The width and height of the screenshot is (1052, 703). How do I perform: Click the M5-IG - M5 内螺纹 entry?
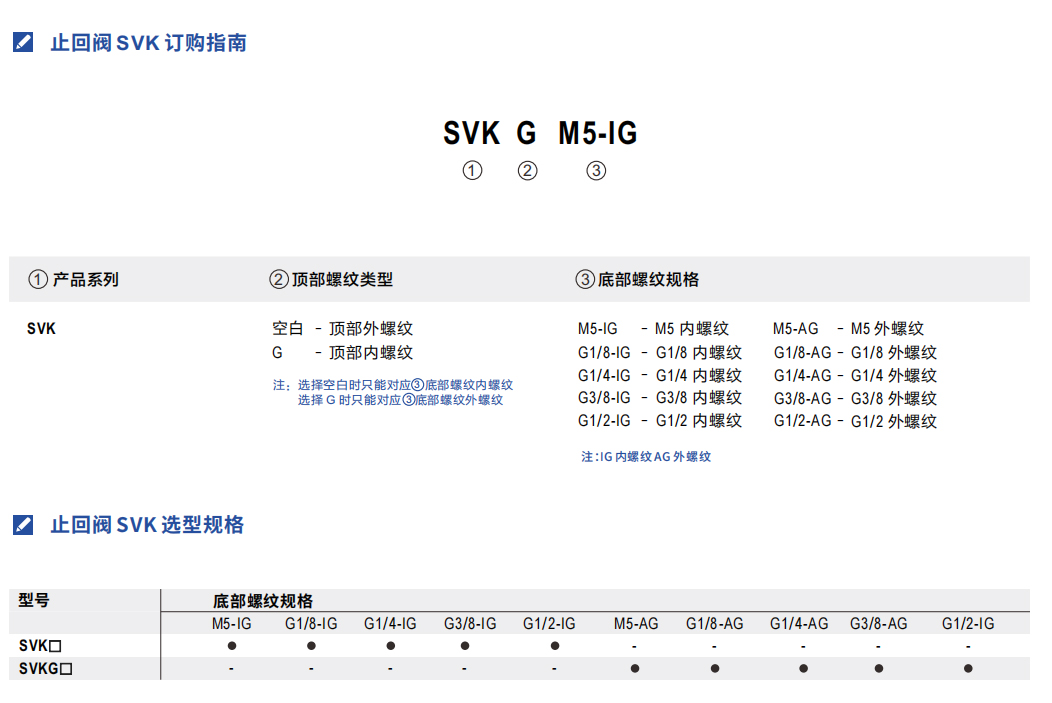653,329
